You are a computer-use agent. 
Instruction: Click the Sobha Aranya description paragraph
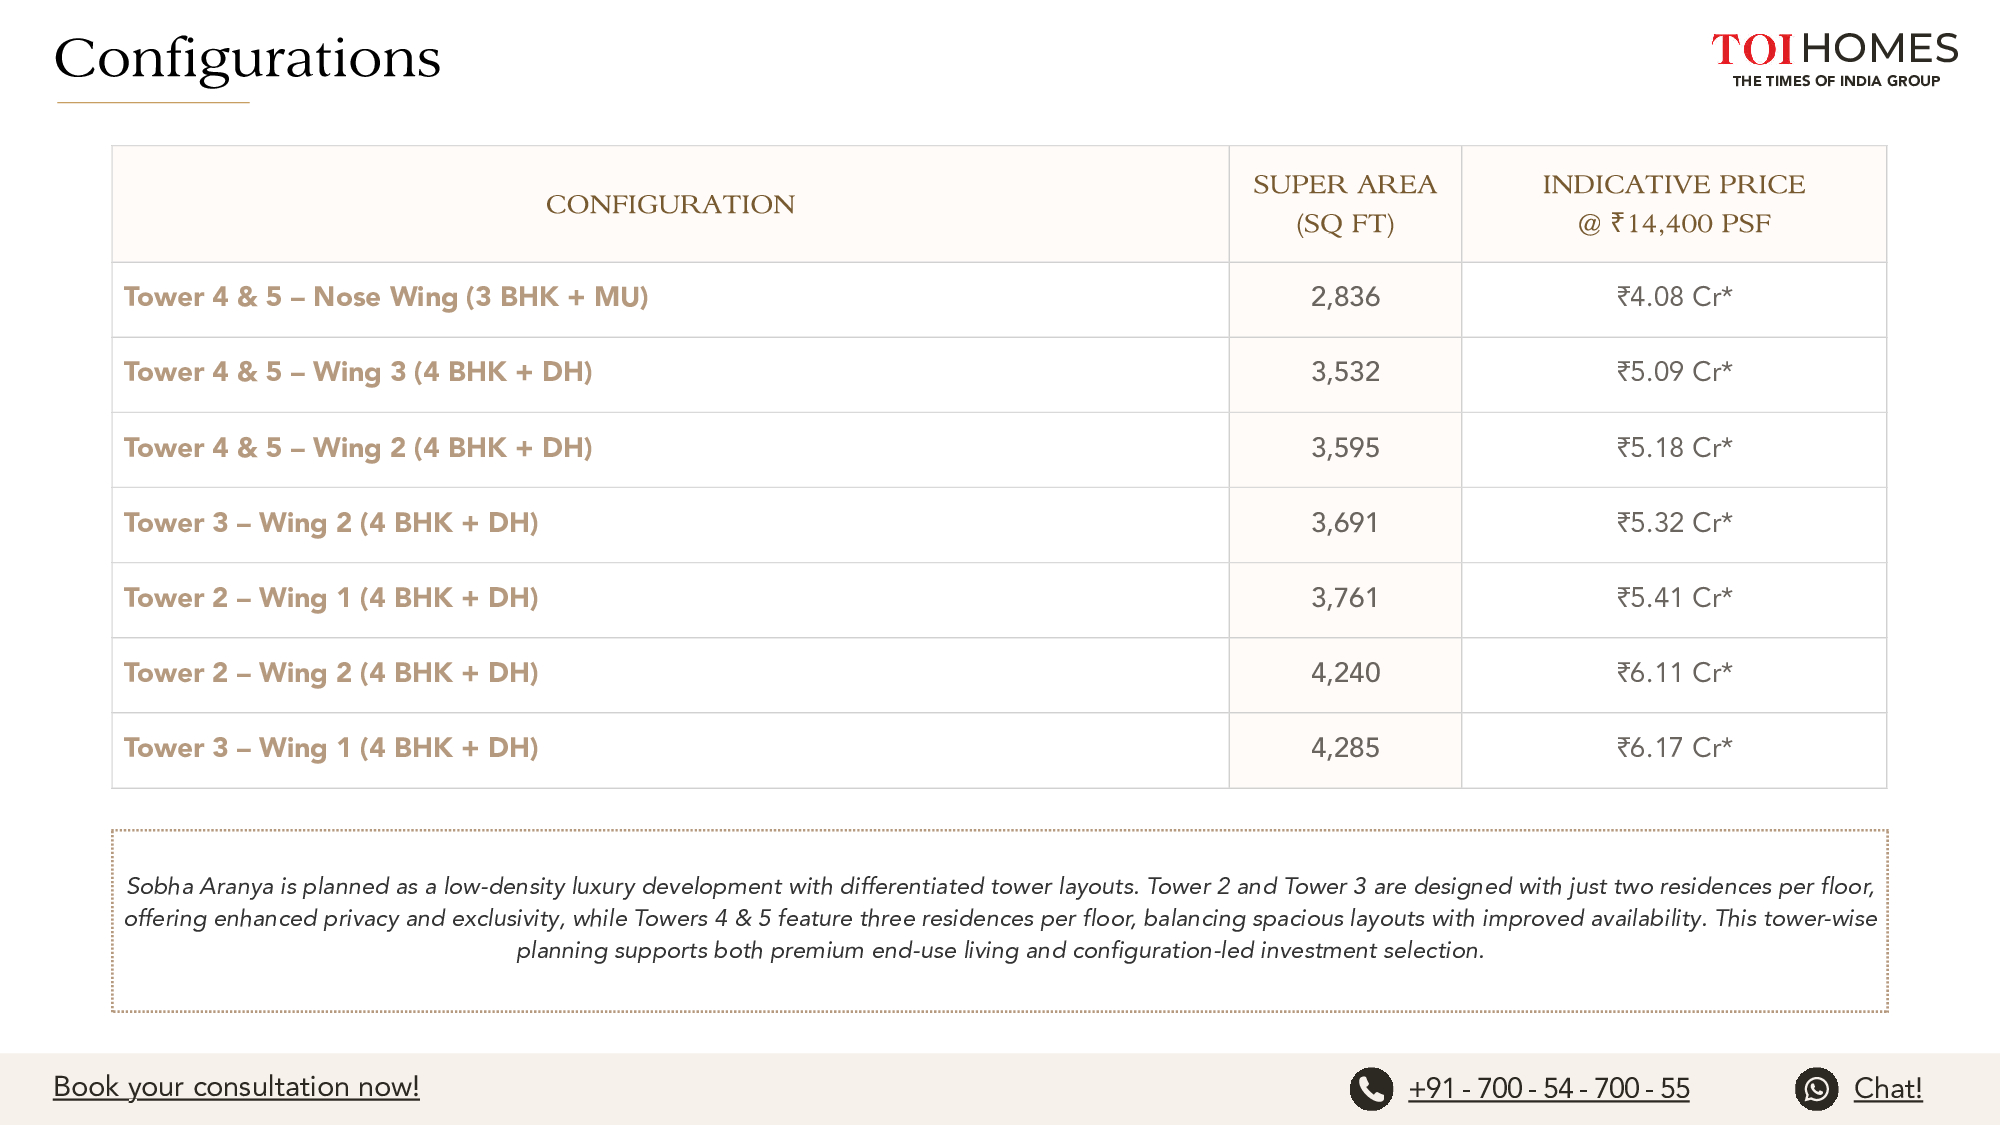coord(1000,918)
